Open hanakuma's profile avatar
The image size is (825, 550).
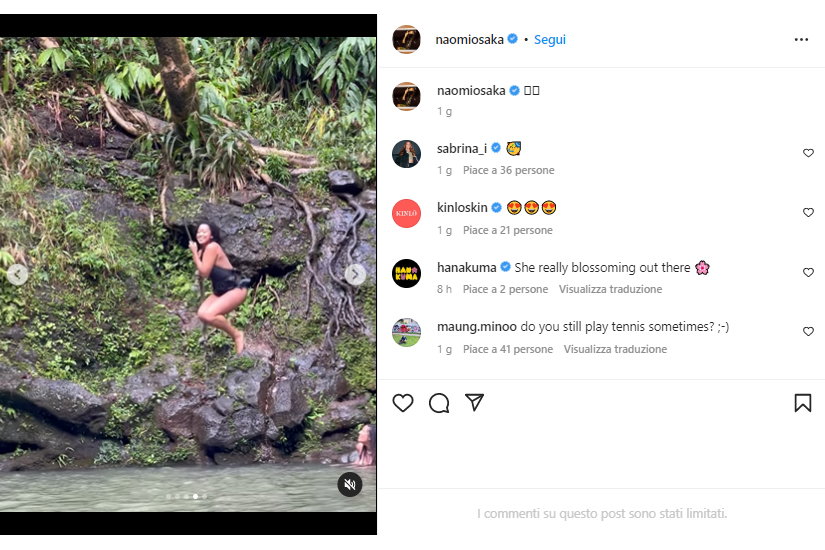(406, 273)
